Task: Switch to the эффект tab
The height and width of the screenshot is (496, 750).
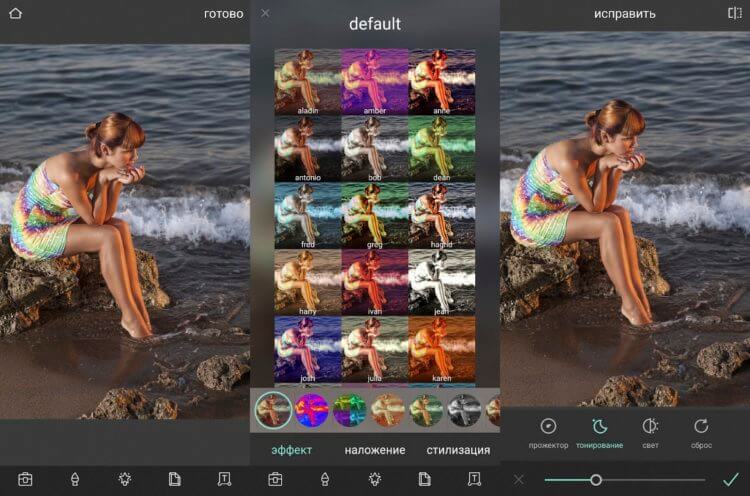Action: (291, 450)
